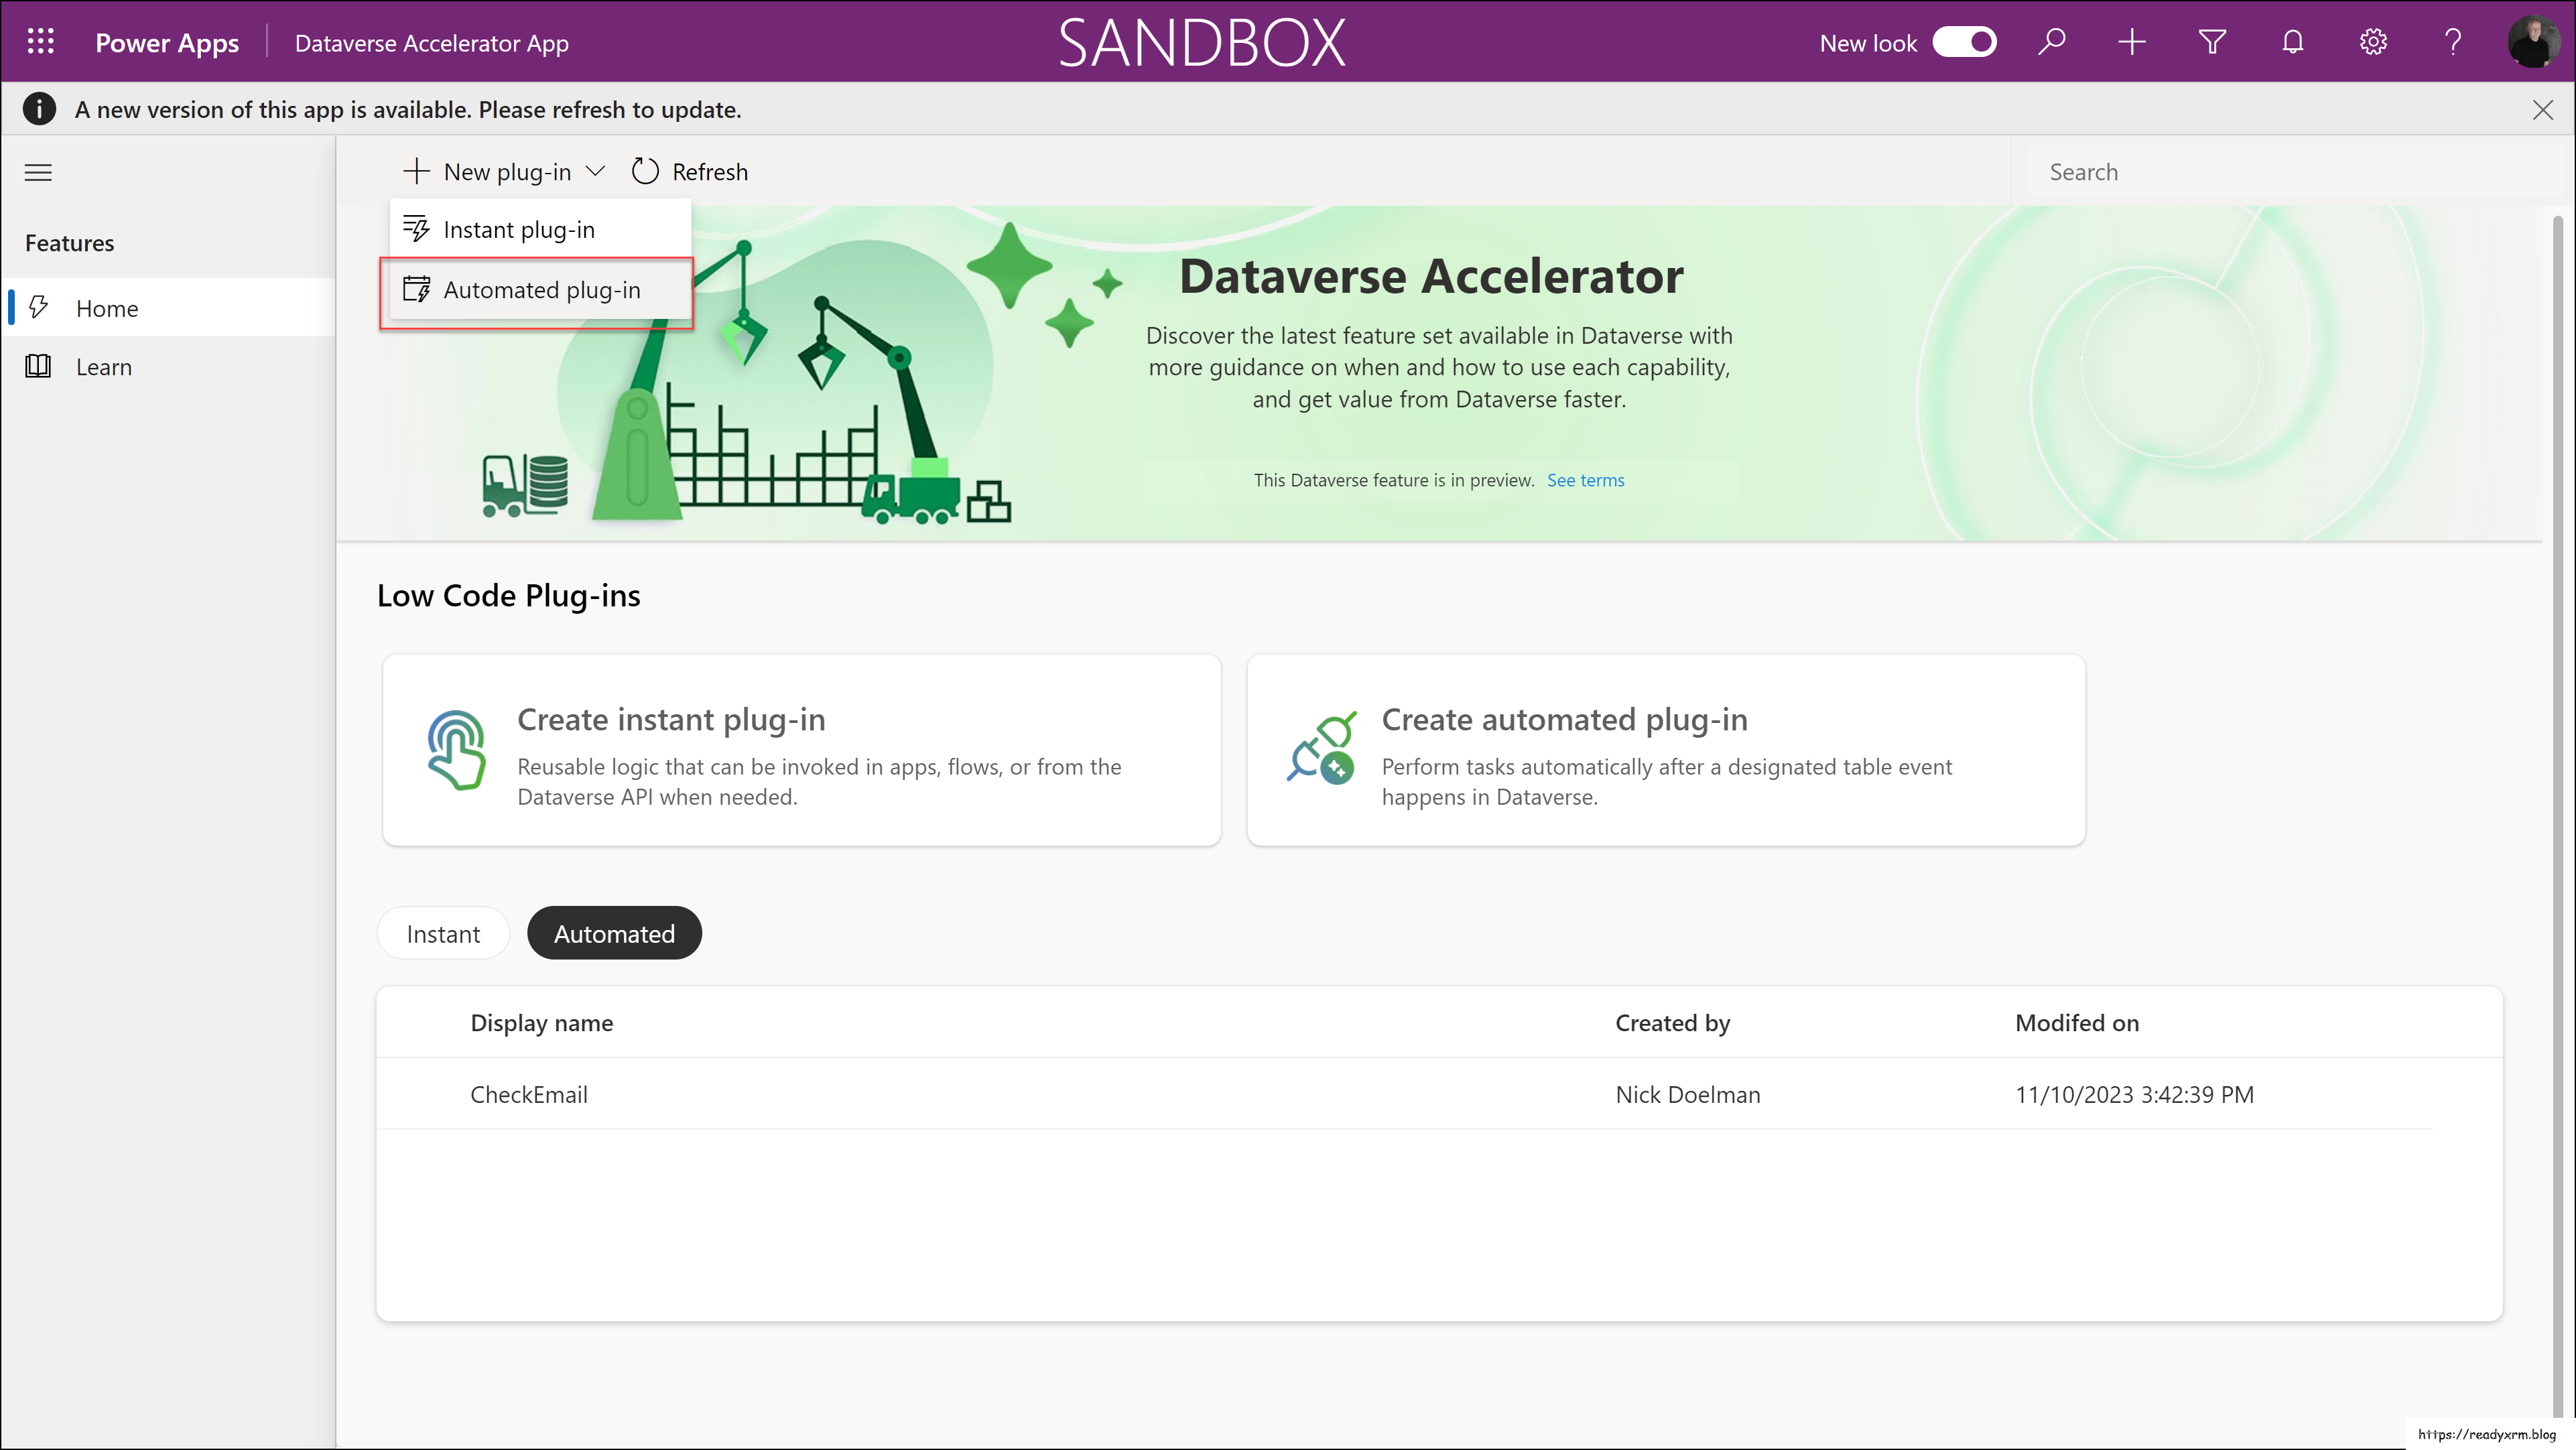Image resolution: width=2576 pixels, height=1450 pixels.
Task: Click the Create instant plug-in hand icon
Action: [x=457, y=750]
